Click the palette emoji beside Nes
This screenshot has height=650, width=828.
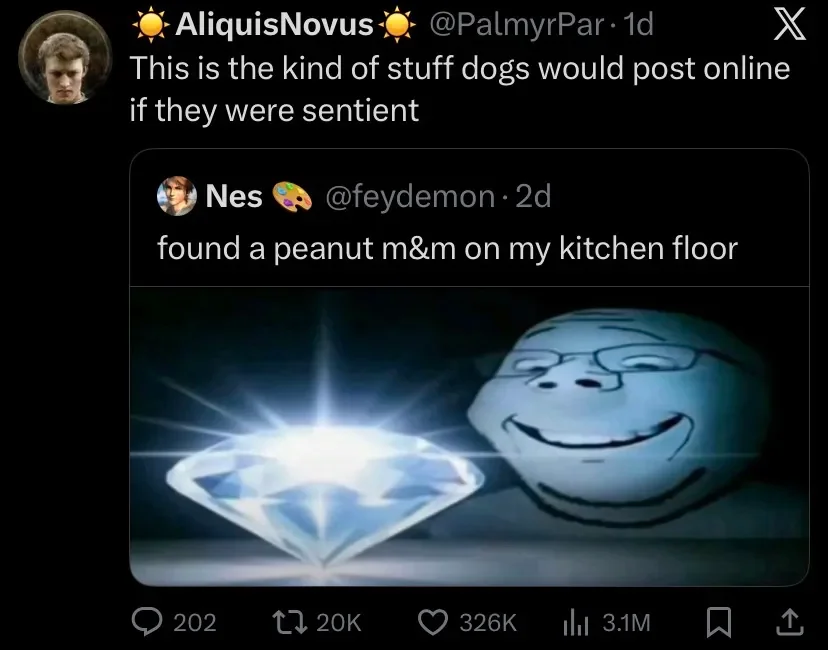(293, 197)
